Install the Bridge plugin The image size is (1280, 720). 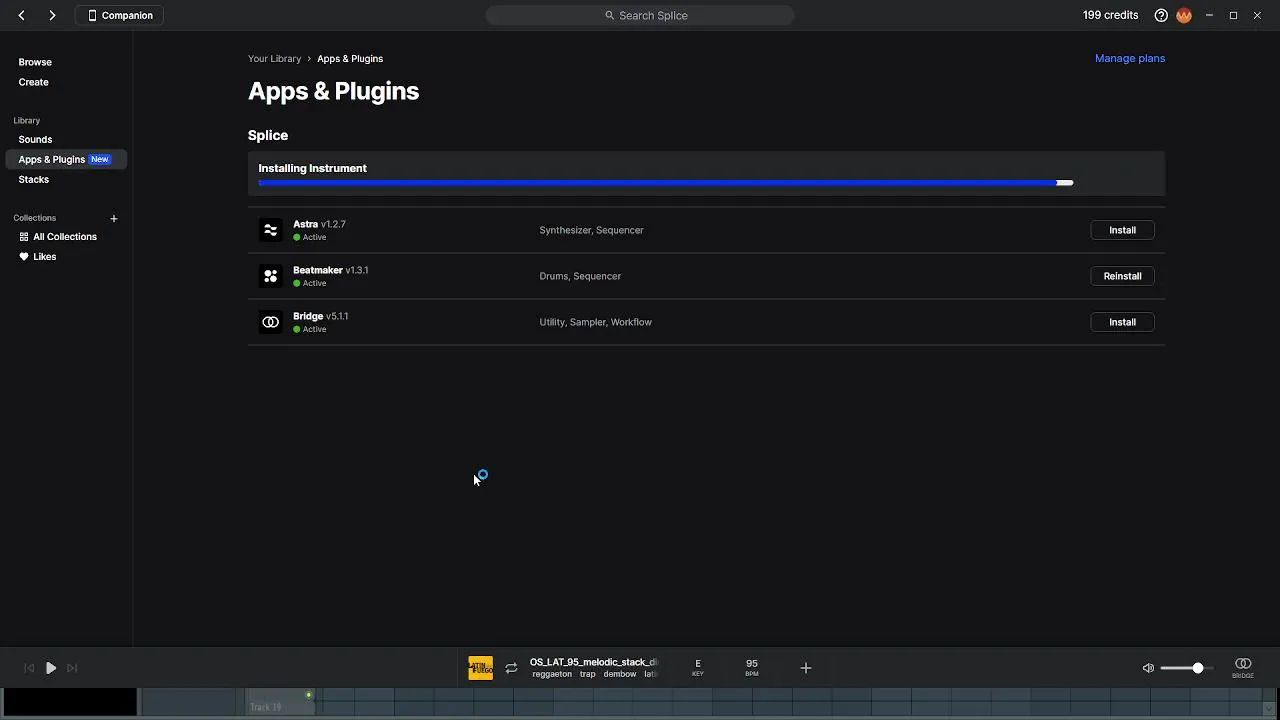[1122, 322]
